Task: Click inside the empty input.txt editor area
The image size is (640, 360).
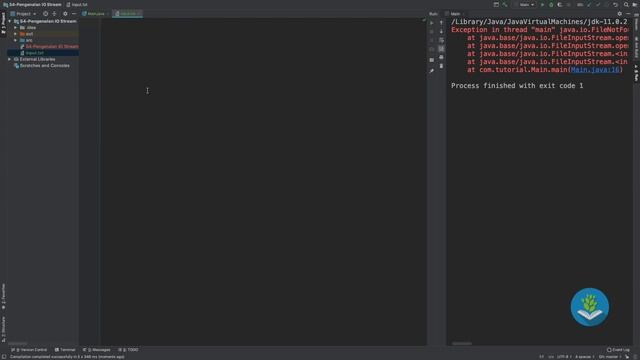Action: point(264,182)
